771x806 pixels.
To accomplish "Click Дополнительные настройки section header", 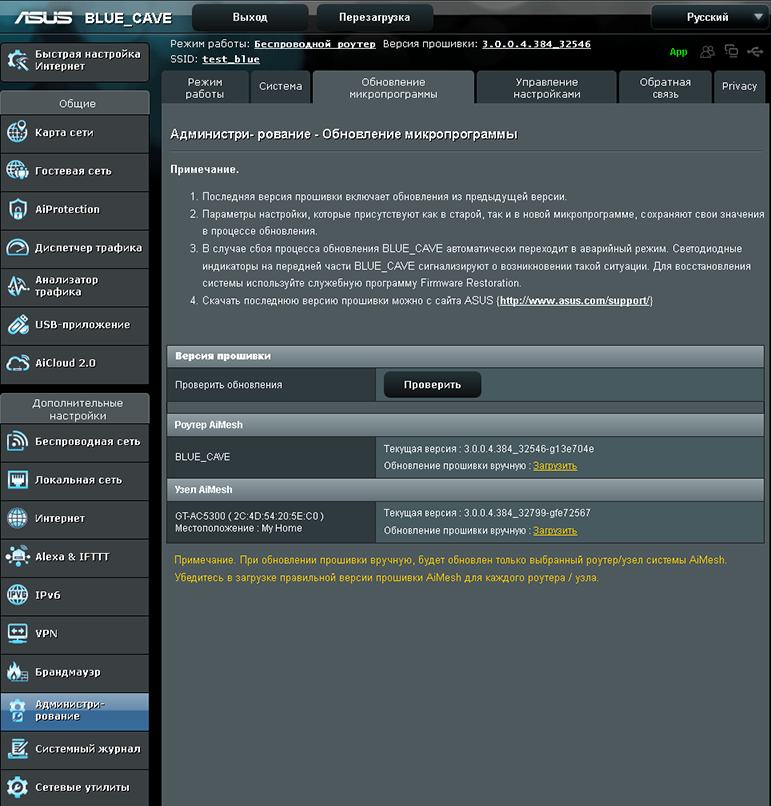I will (75, 409).
